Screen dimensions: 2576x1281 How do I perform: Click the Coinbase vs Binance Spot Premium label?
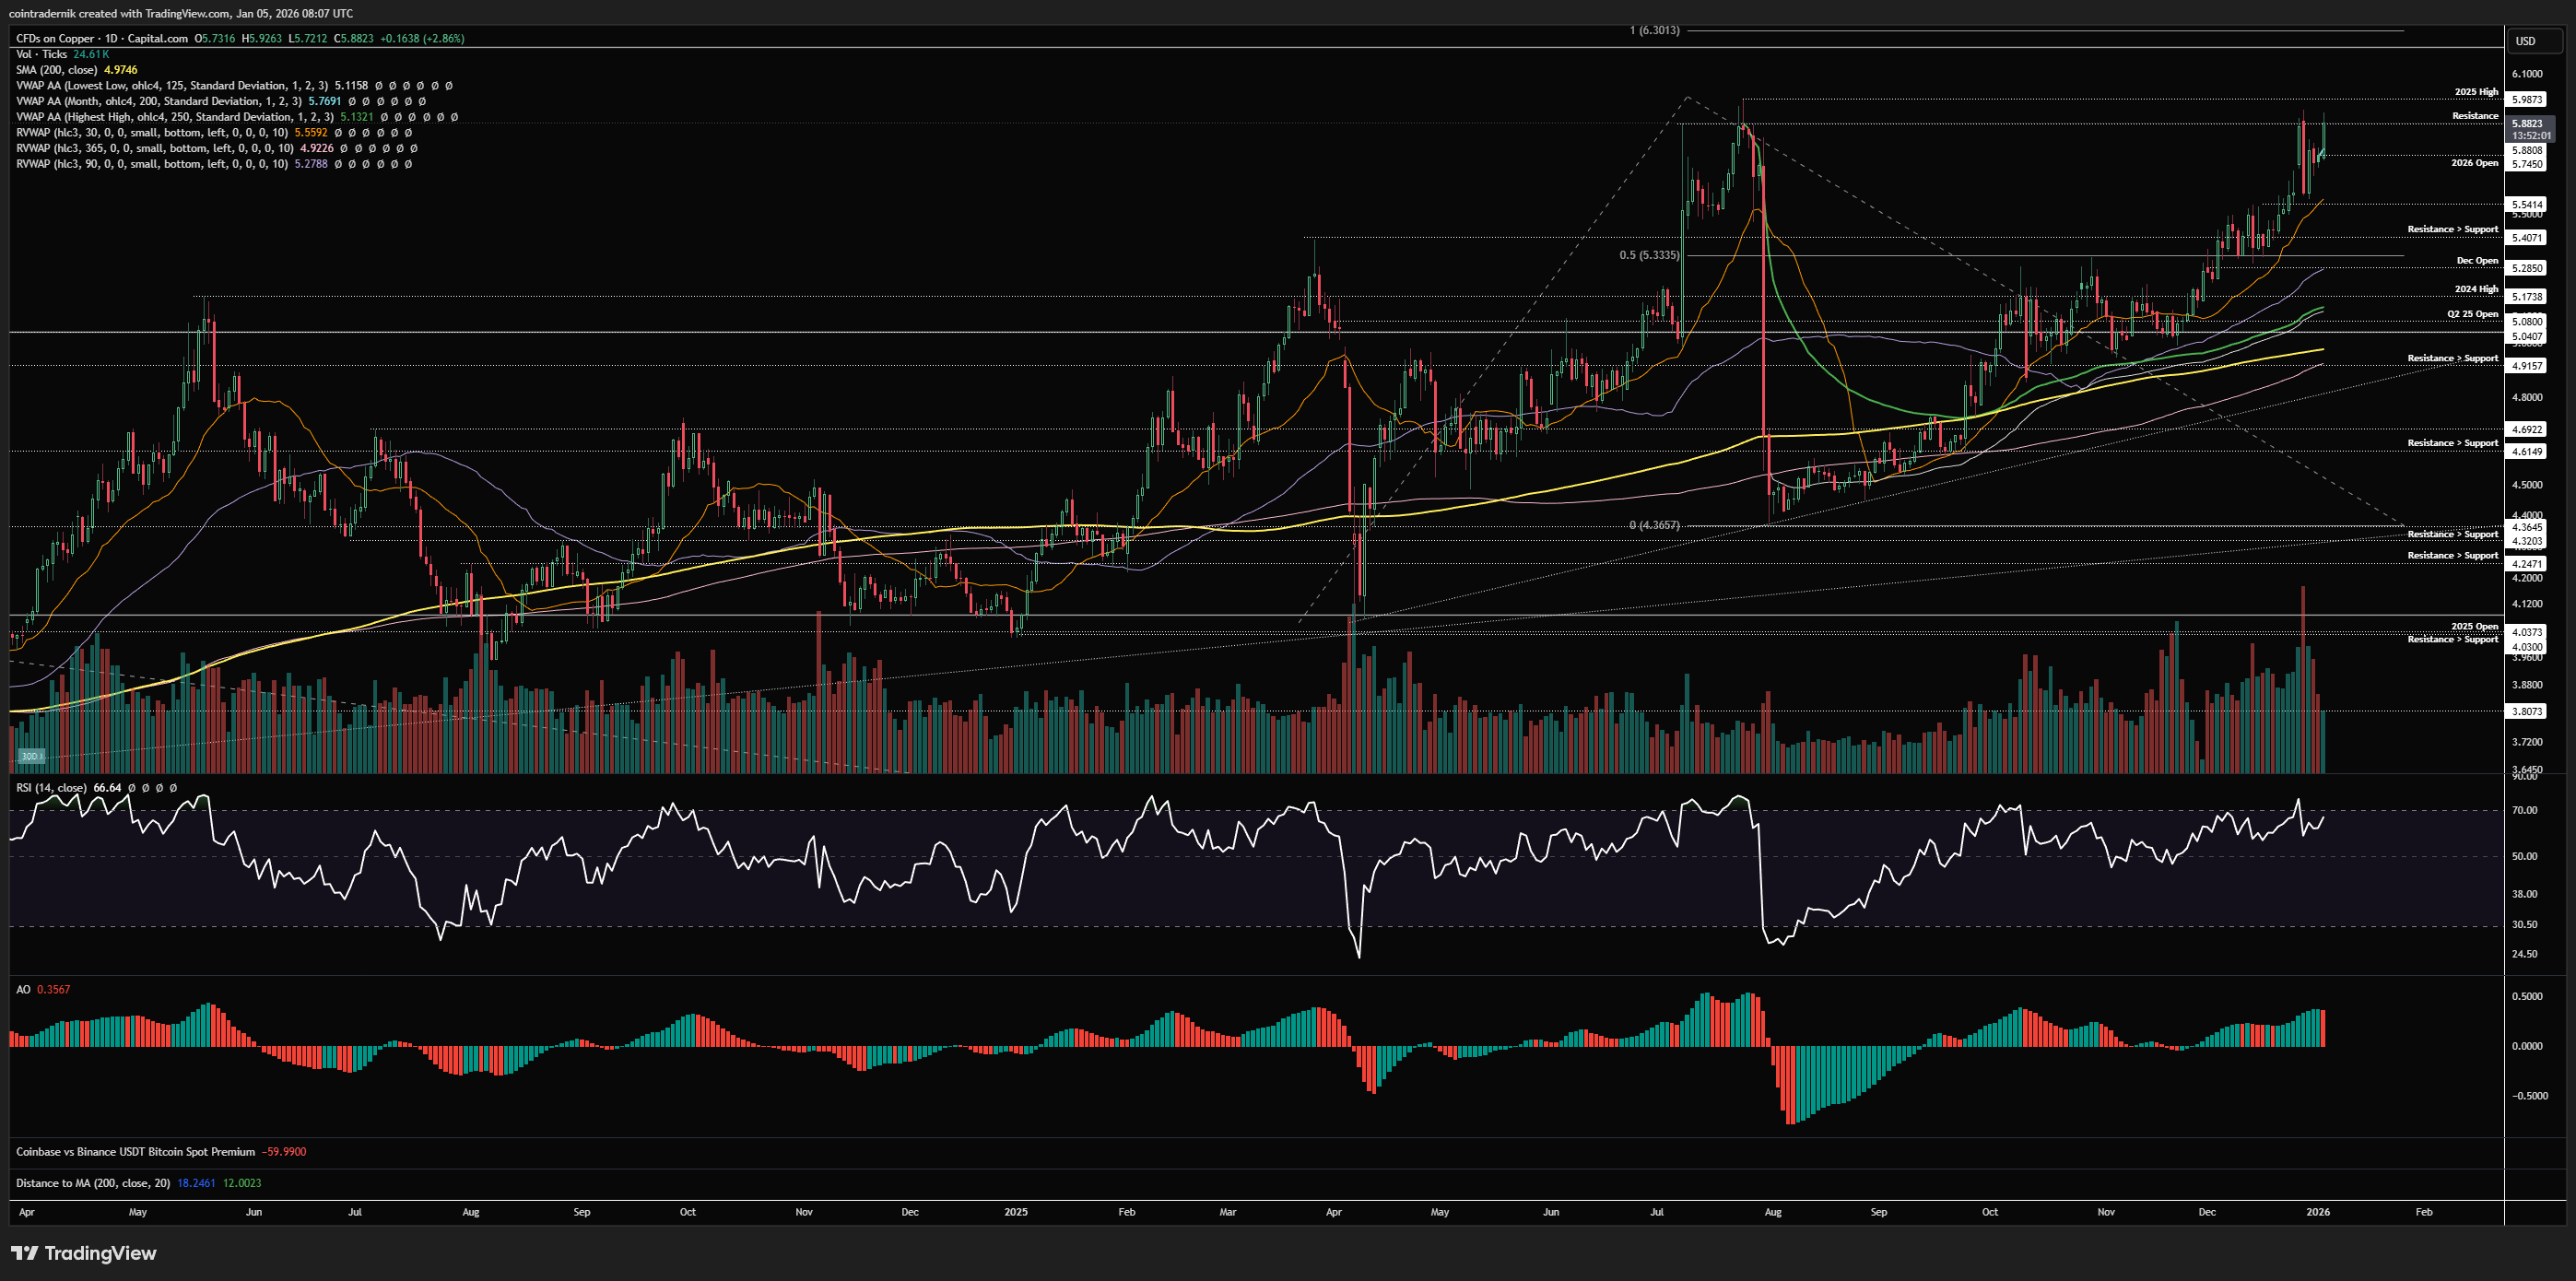click(135, 1152)
